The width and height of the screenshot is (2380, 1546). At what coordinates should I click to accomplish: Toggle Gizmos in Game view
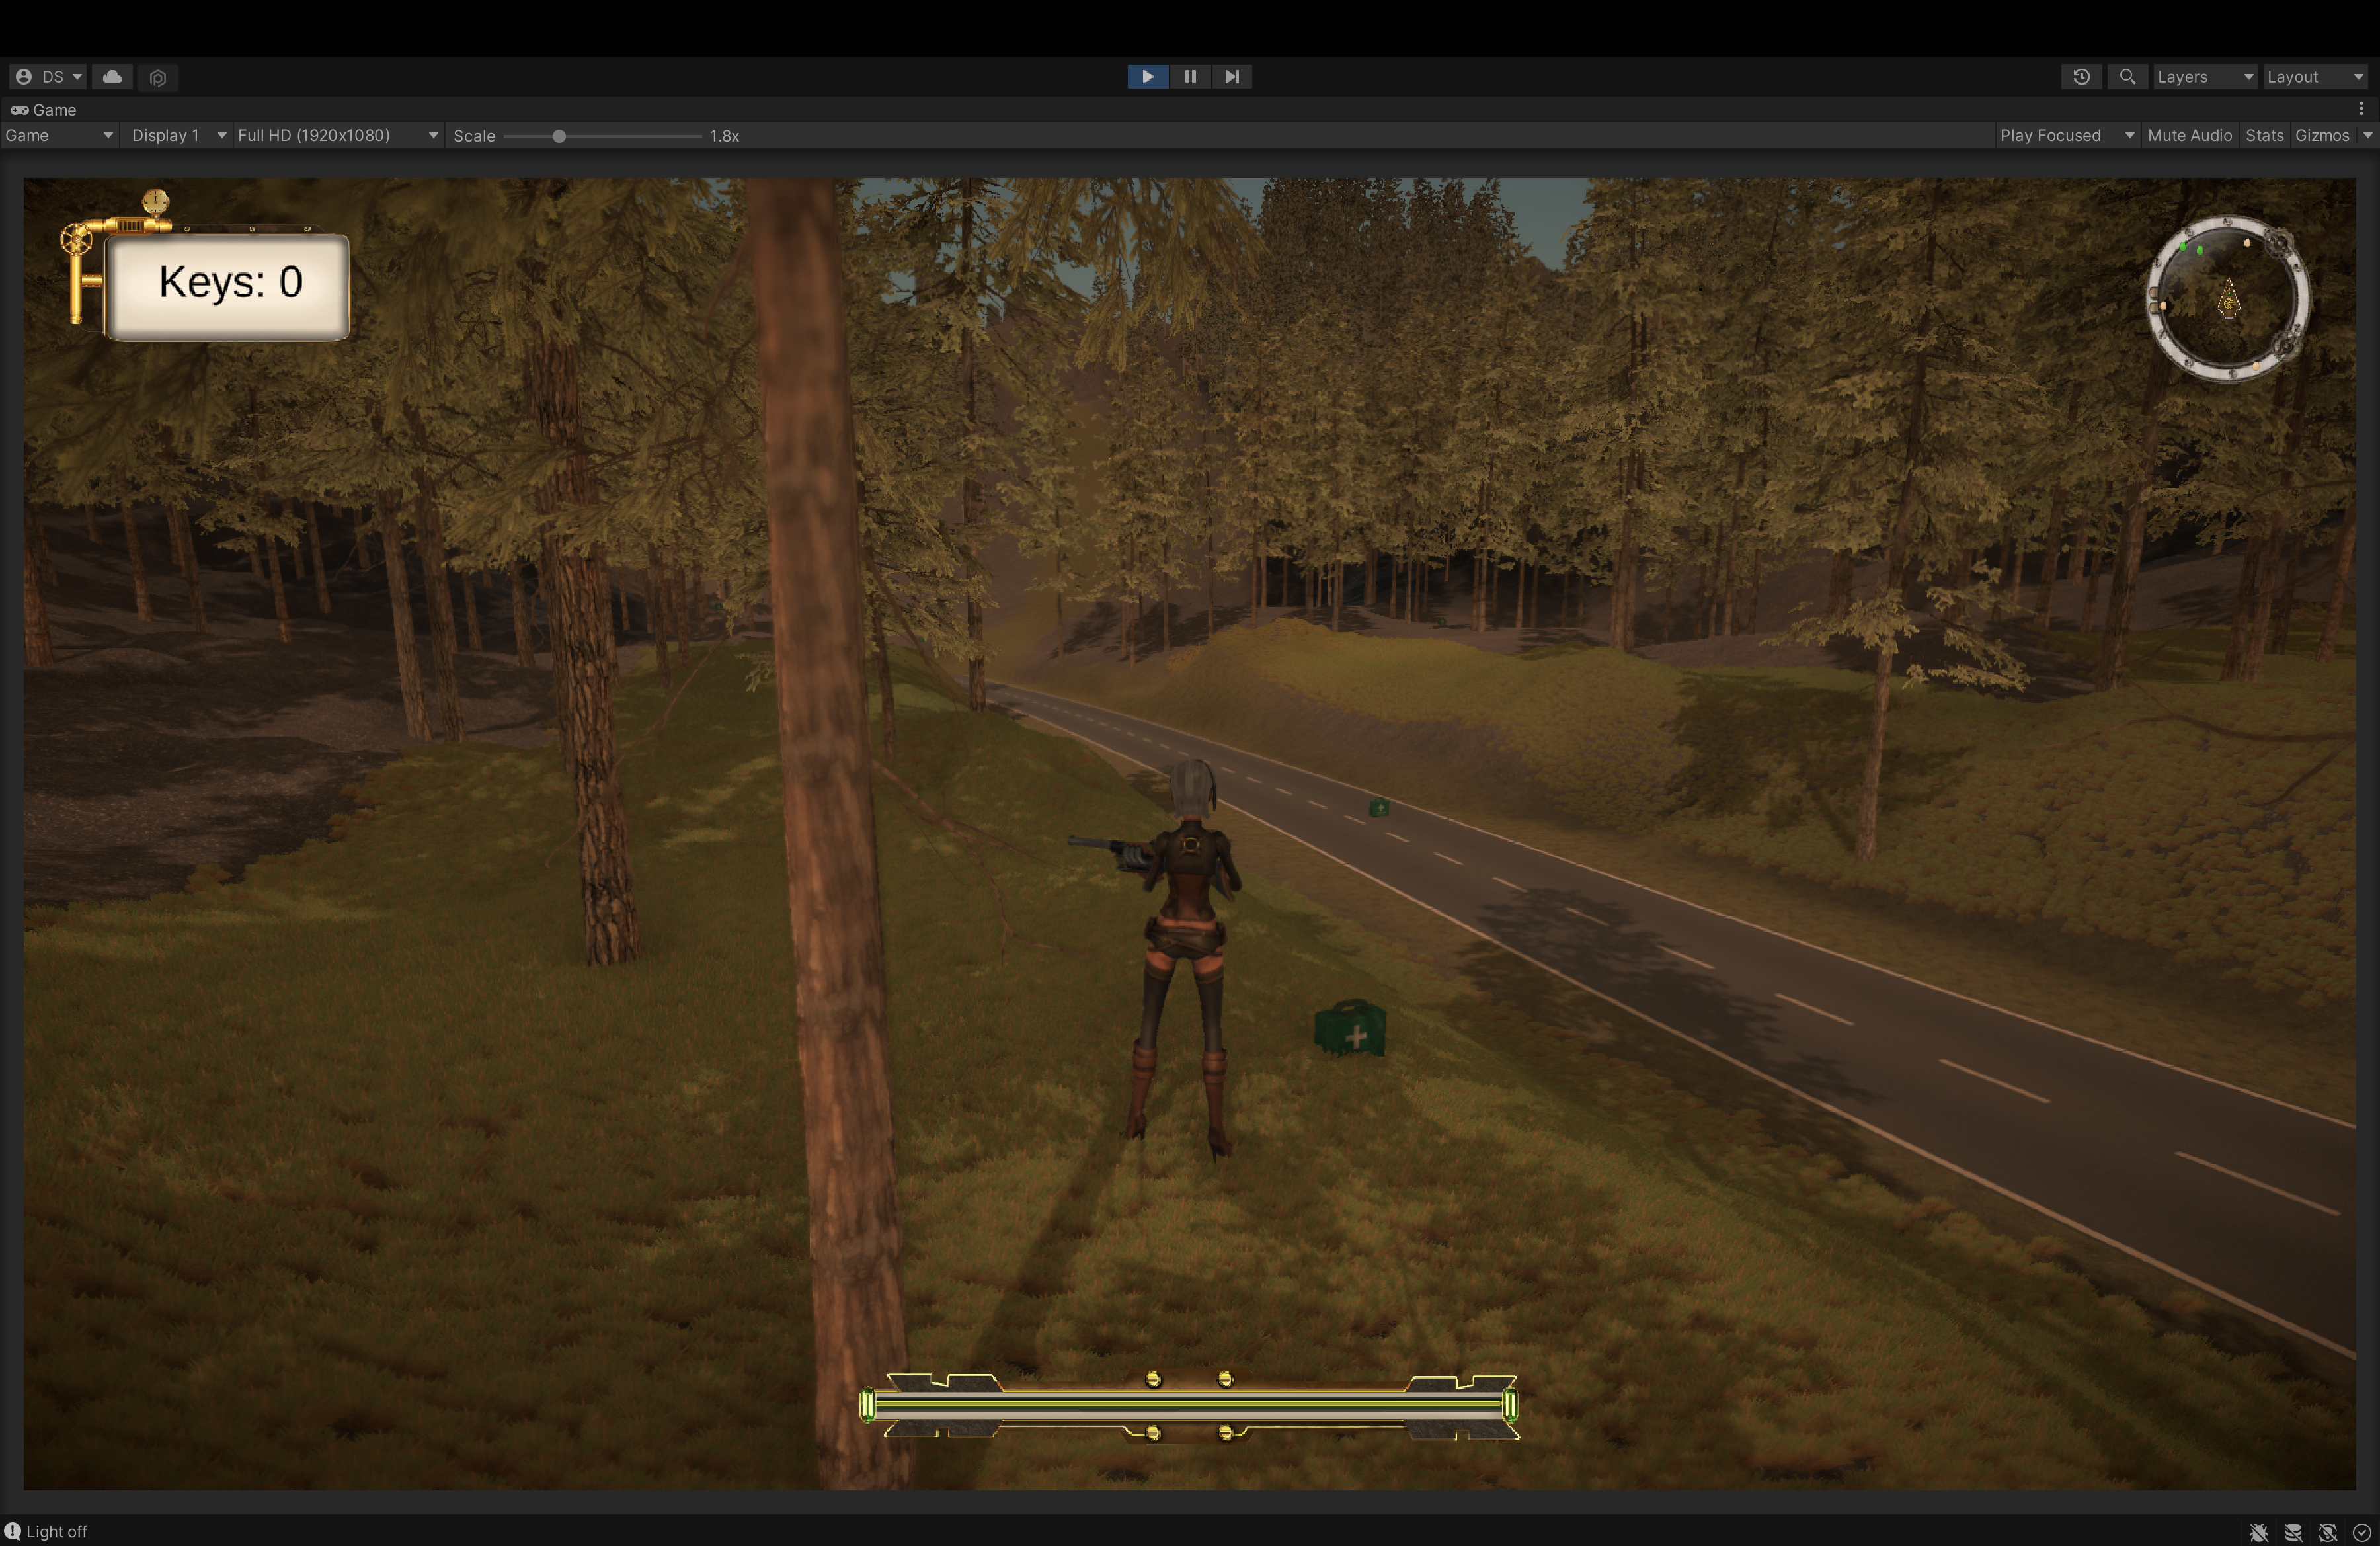tap(2321, 135)
